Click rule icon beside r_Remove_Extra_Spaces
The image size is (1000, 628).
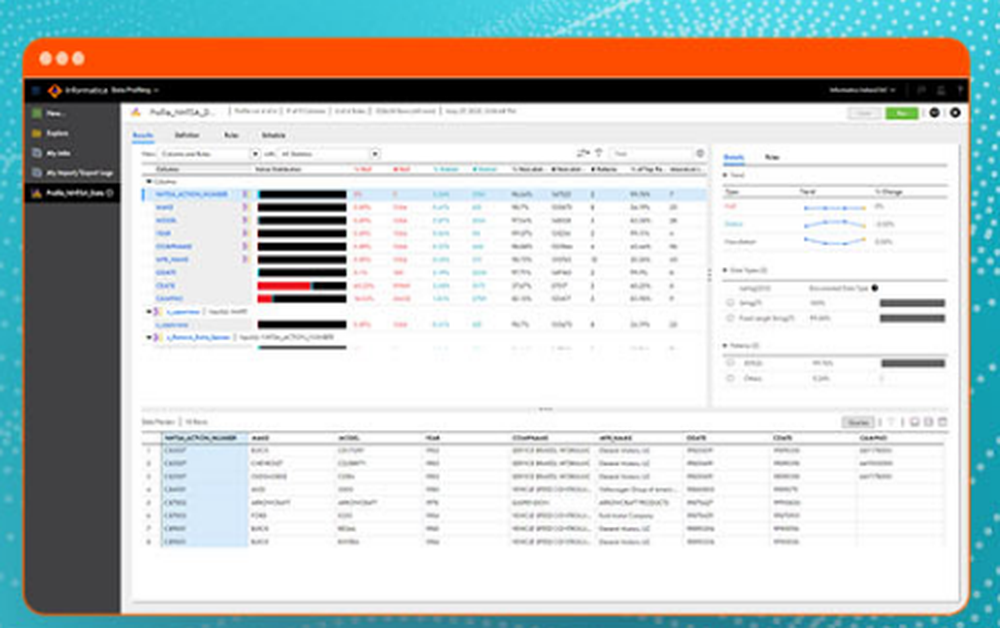pos(158,337)
